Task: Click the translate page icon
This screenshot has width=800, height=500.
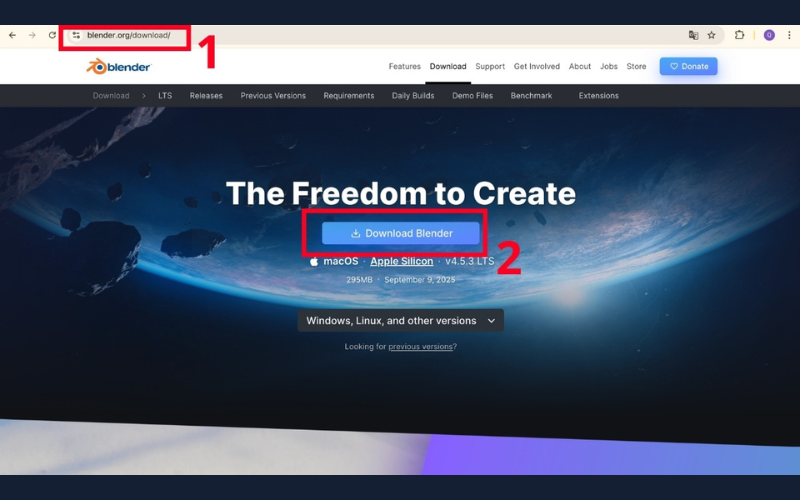Action: [x=693, y=35]
